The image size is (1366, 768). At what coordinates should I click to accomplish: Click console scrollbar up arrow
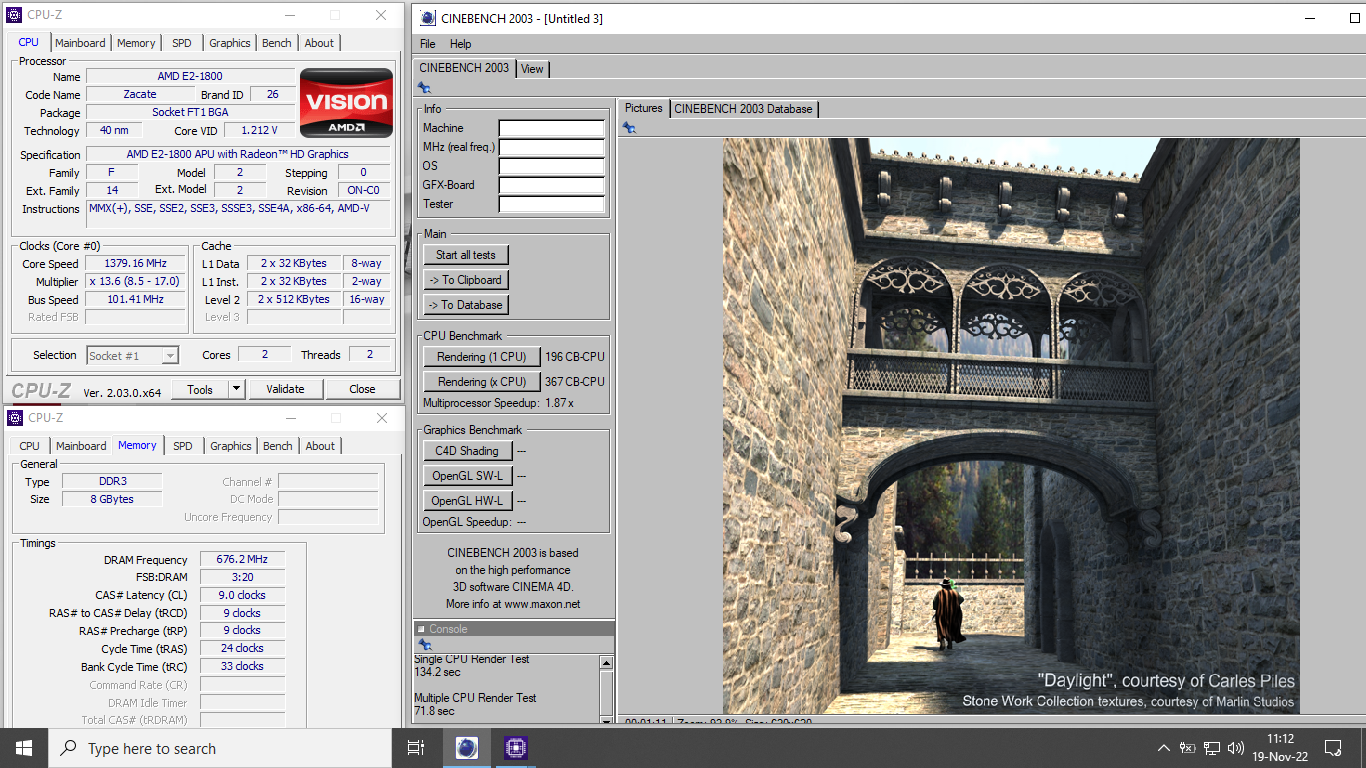[x=606, y=663]
